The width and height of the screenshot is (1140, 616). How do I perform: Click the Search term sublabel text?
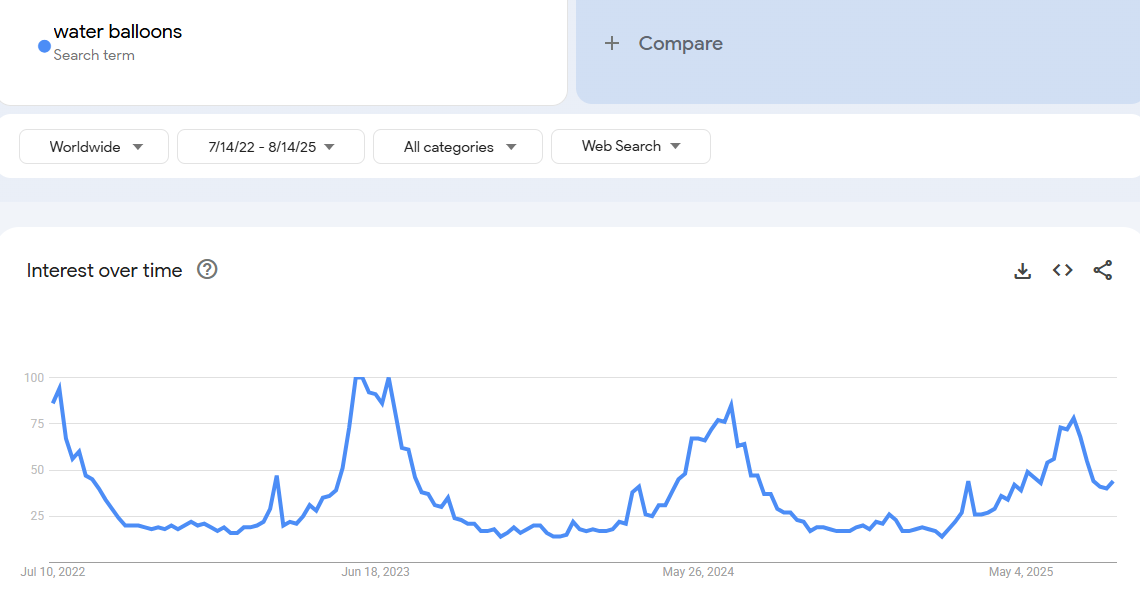(94, 55)
